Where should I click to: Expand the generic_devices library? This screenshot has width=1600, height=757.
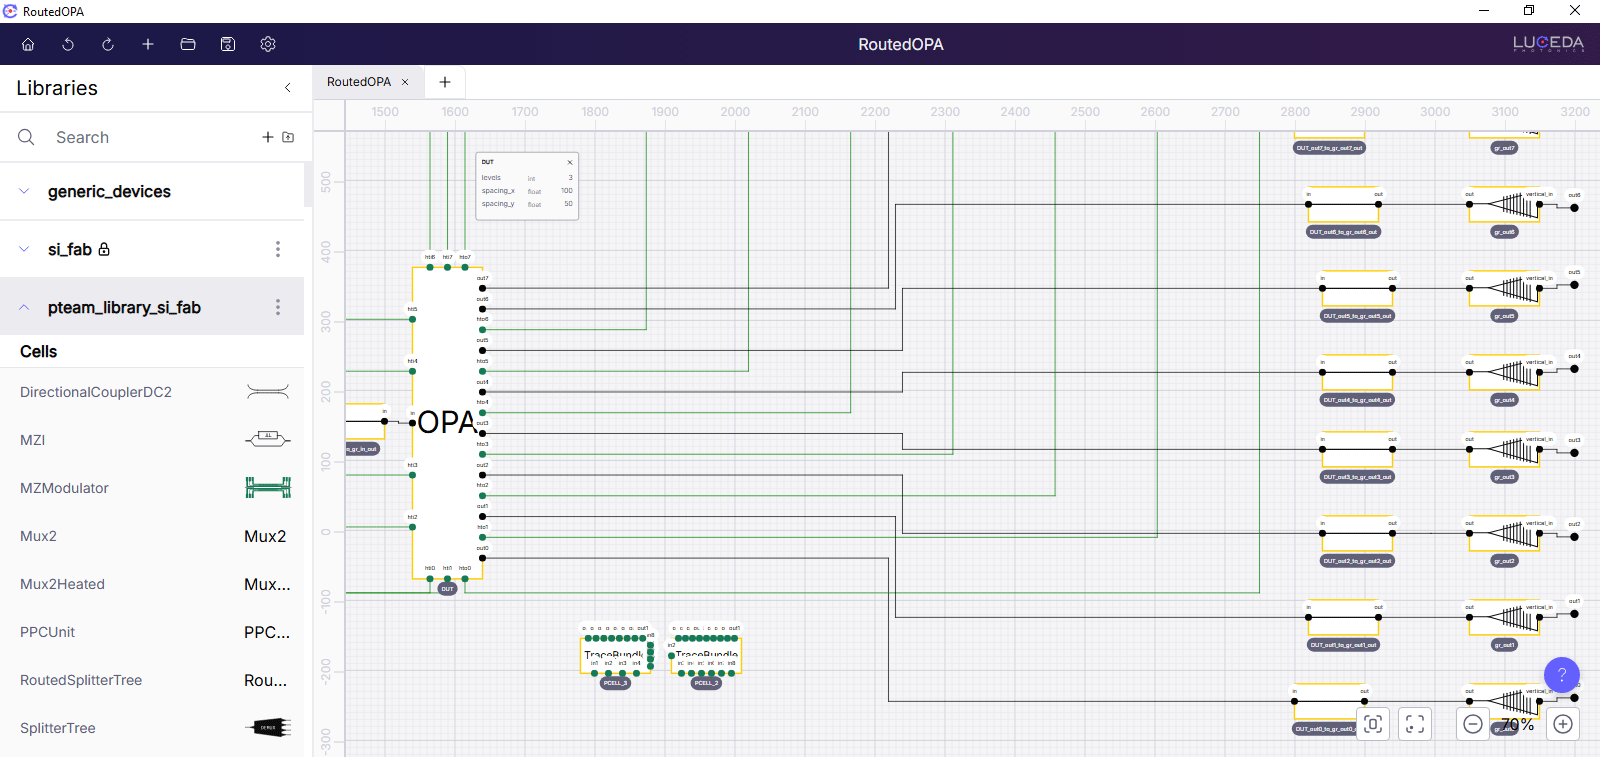24,191
